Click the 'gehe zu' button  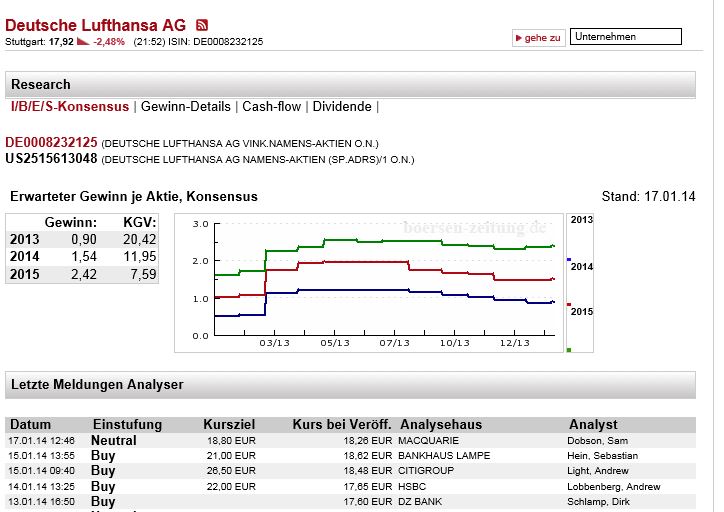[538, 38]
